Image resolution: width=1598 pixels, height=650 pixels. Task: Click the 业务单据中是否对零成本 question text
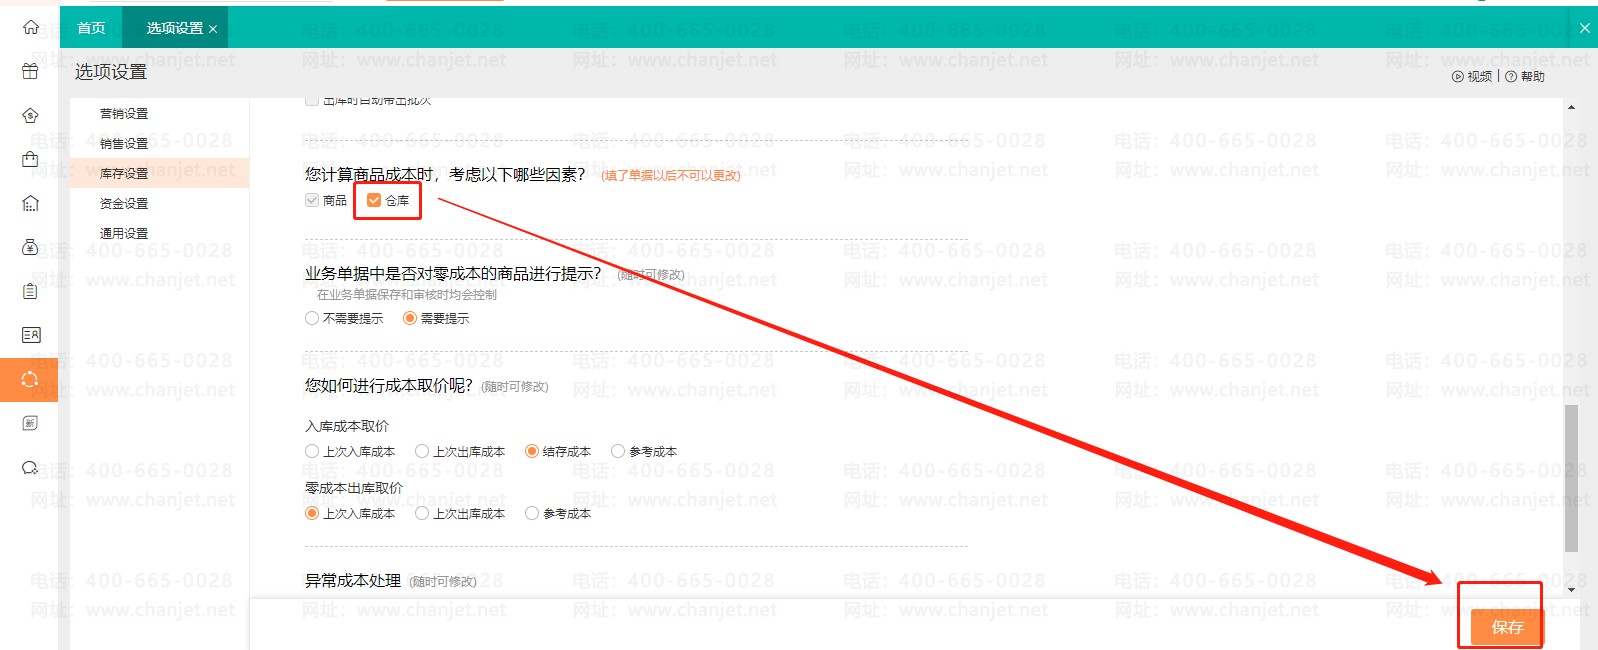click(453, 274)
